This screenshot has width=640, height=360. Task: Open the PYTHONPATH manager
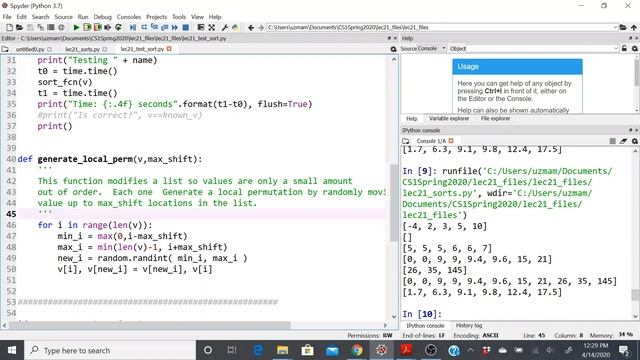tap(236, 27)
